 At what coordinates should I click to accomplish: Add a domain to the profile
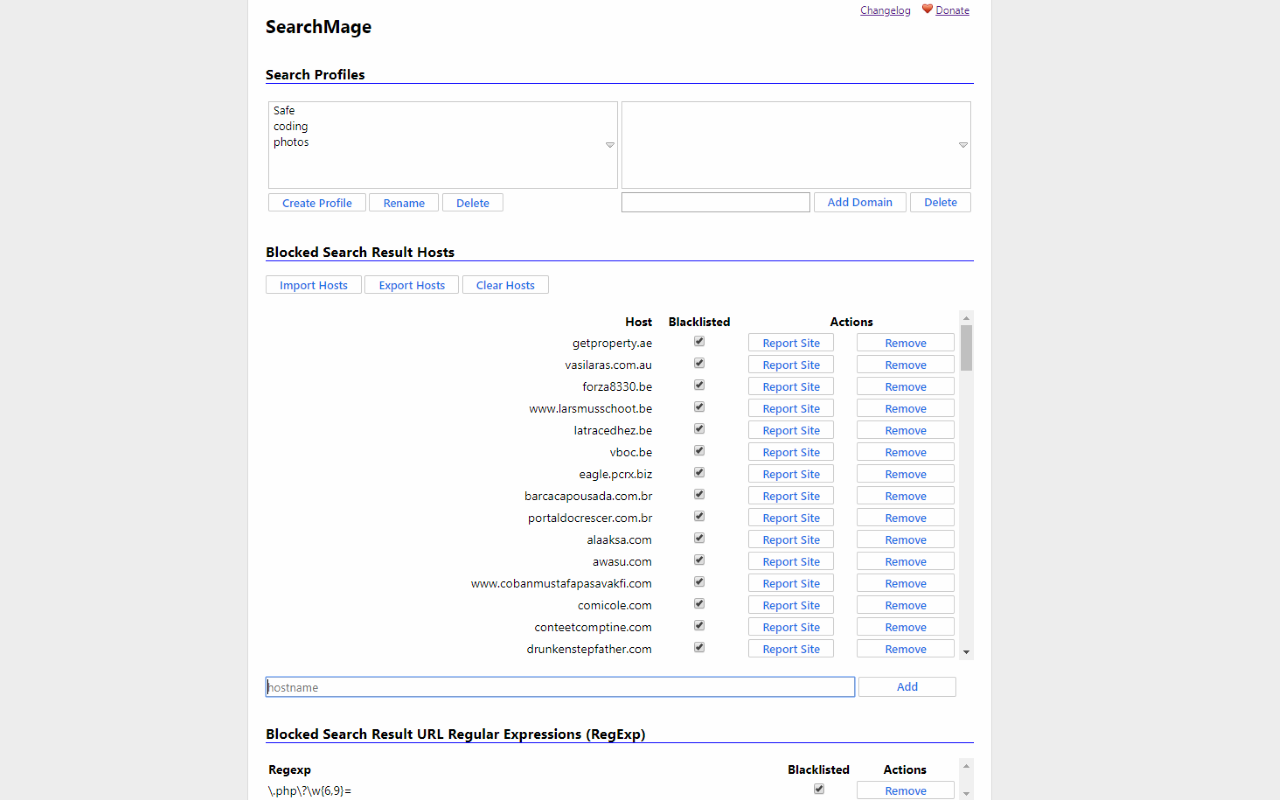pos(860,201)
